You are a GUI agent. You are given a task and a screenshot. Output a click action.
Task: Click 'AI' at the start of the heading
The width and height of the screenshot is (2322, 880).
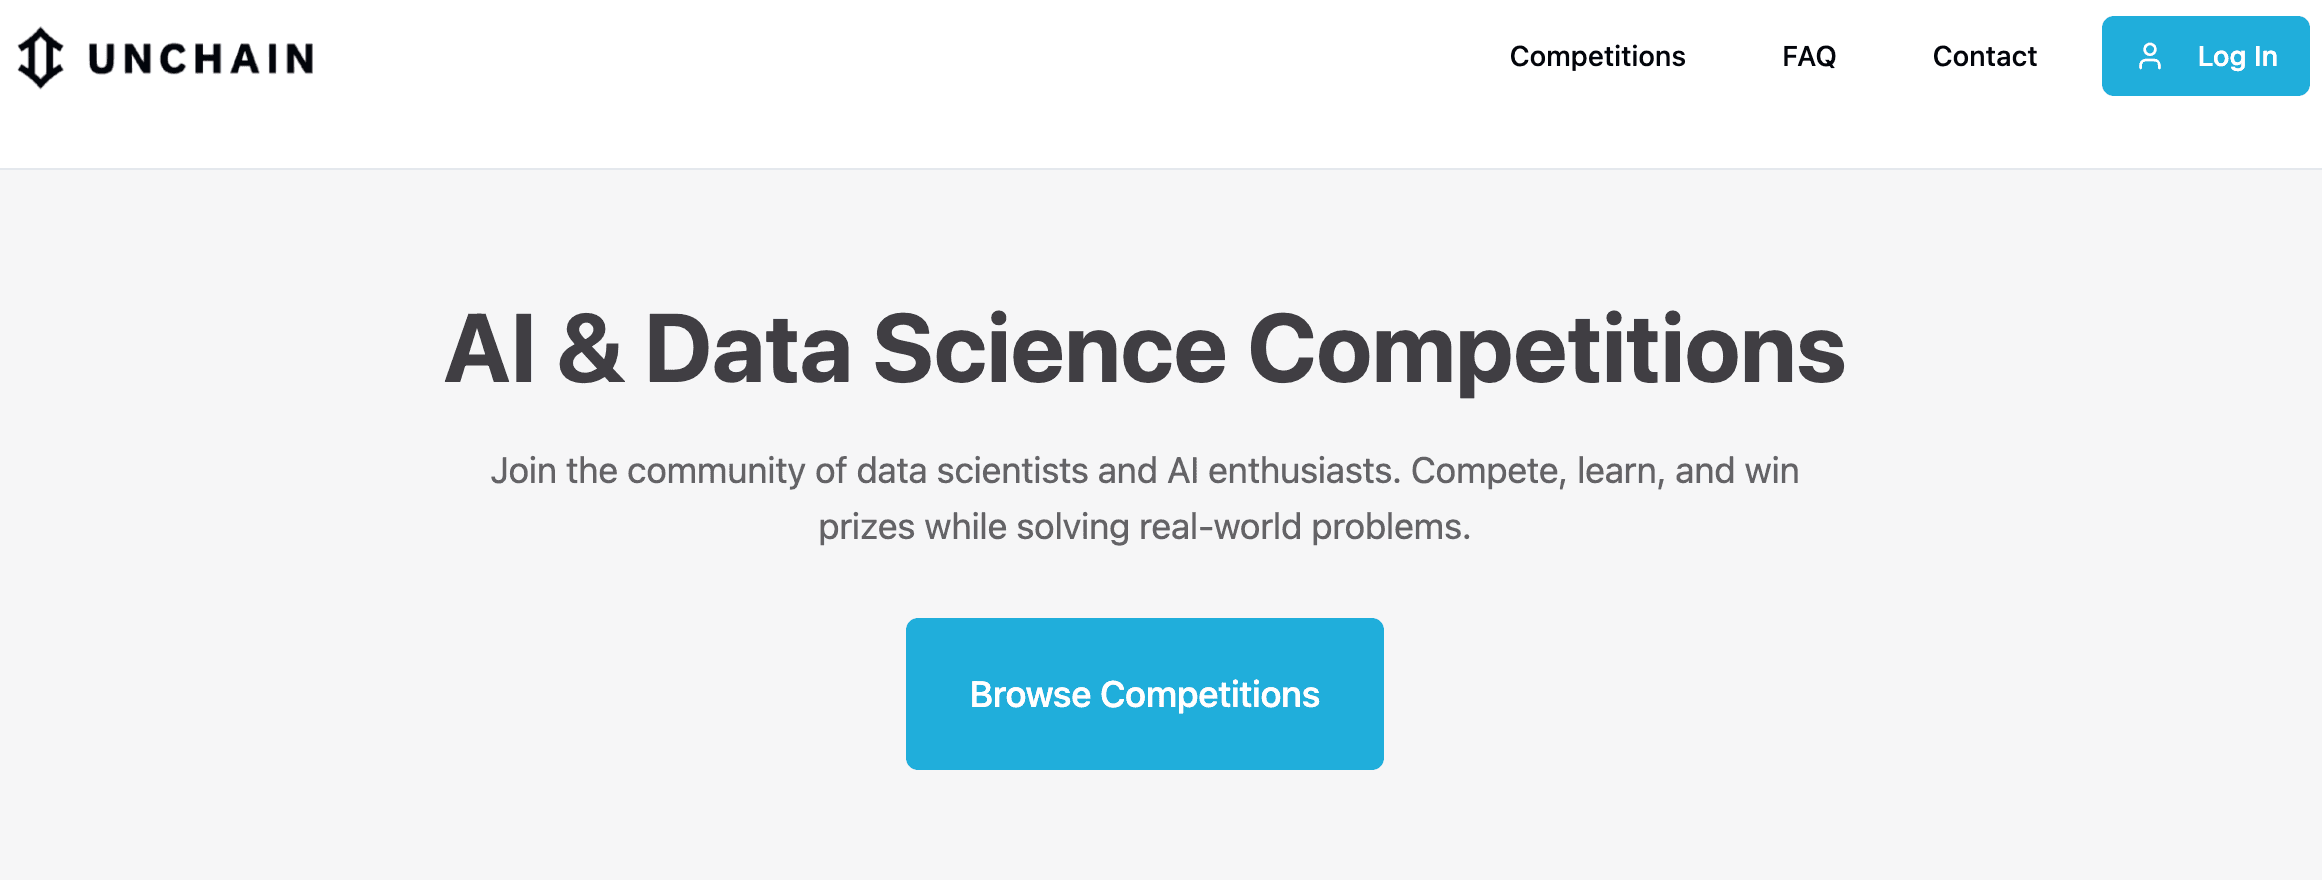point(489,349)
